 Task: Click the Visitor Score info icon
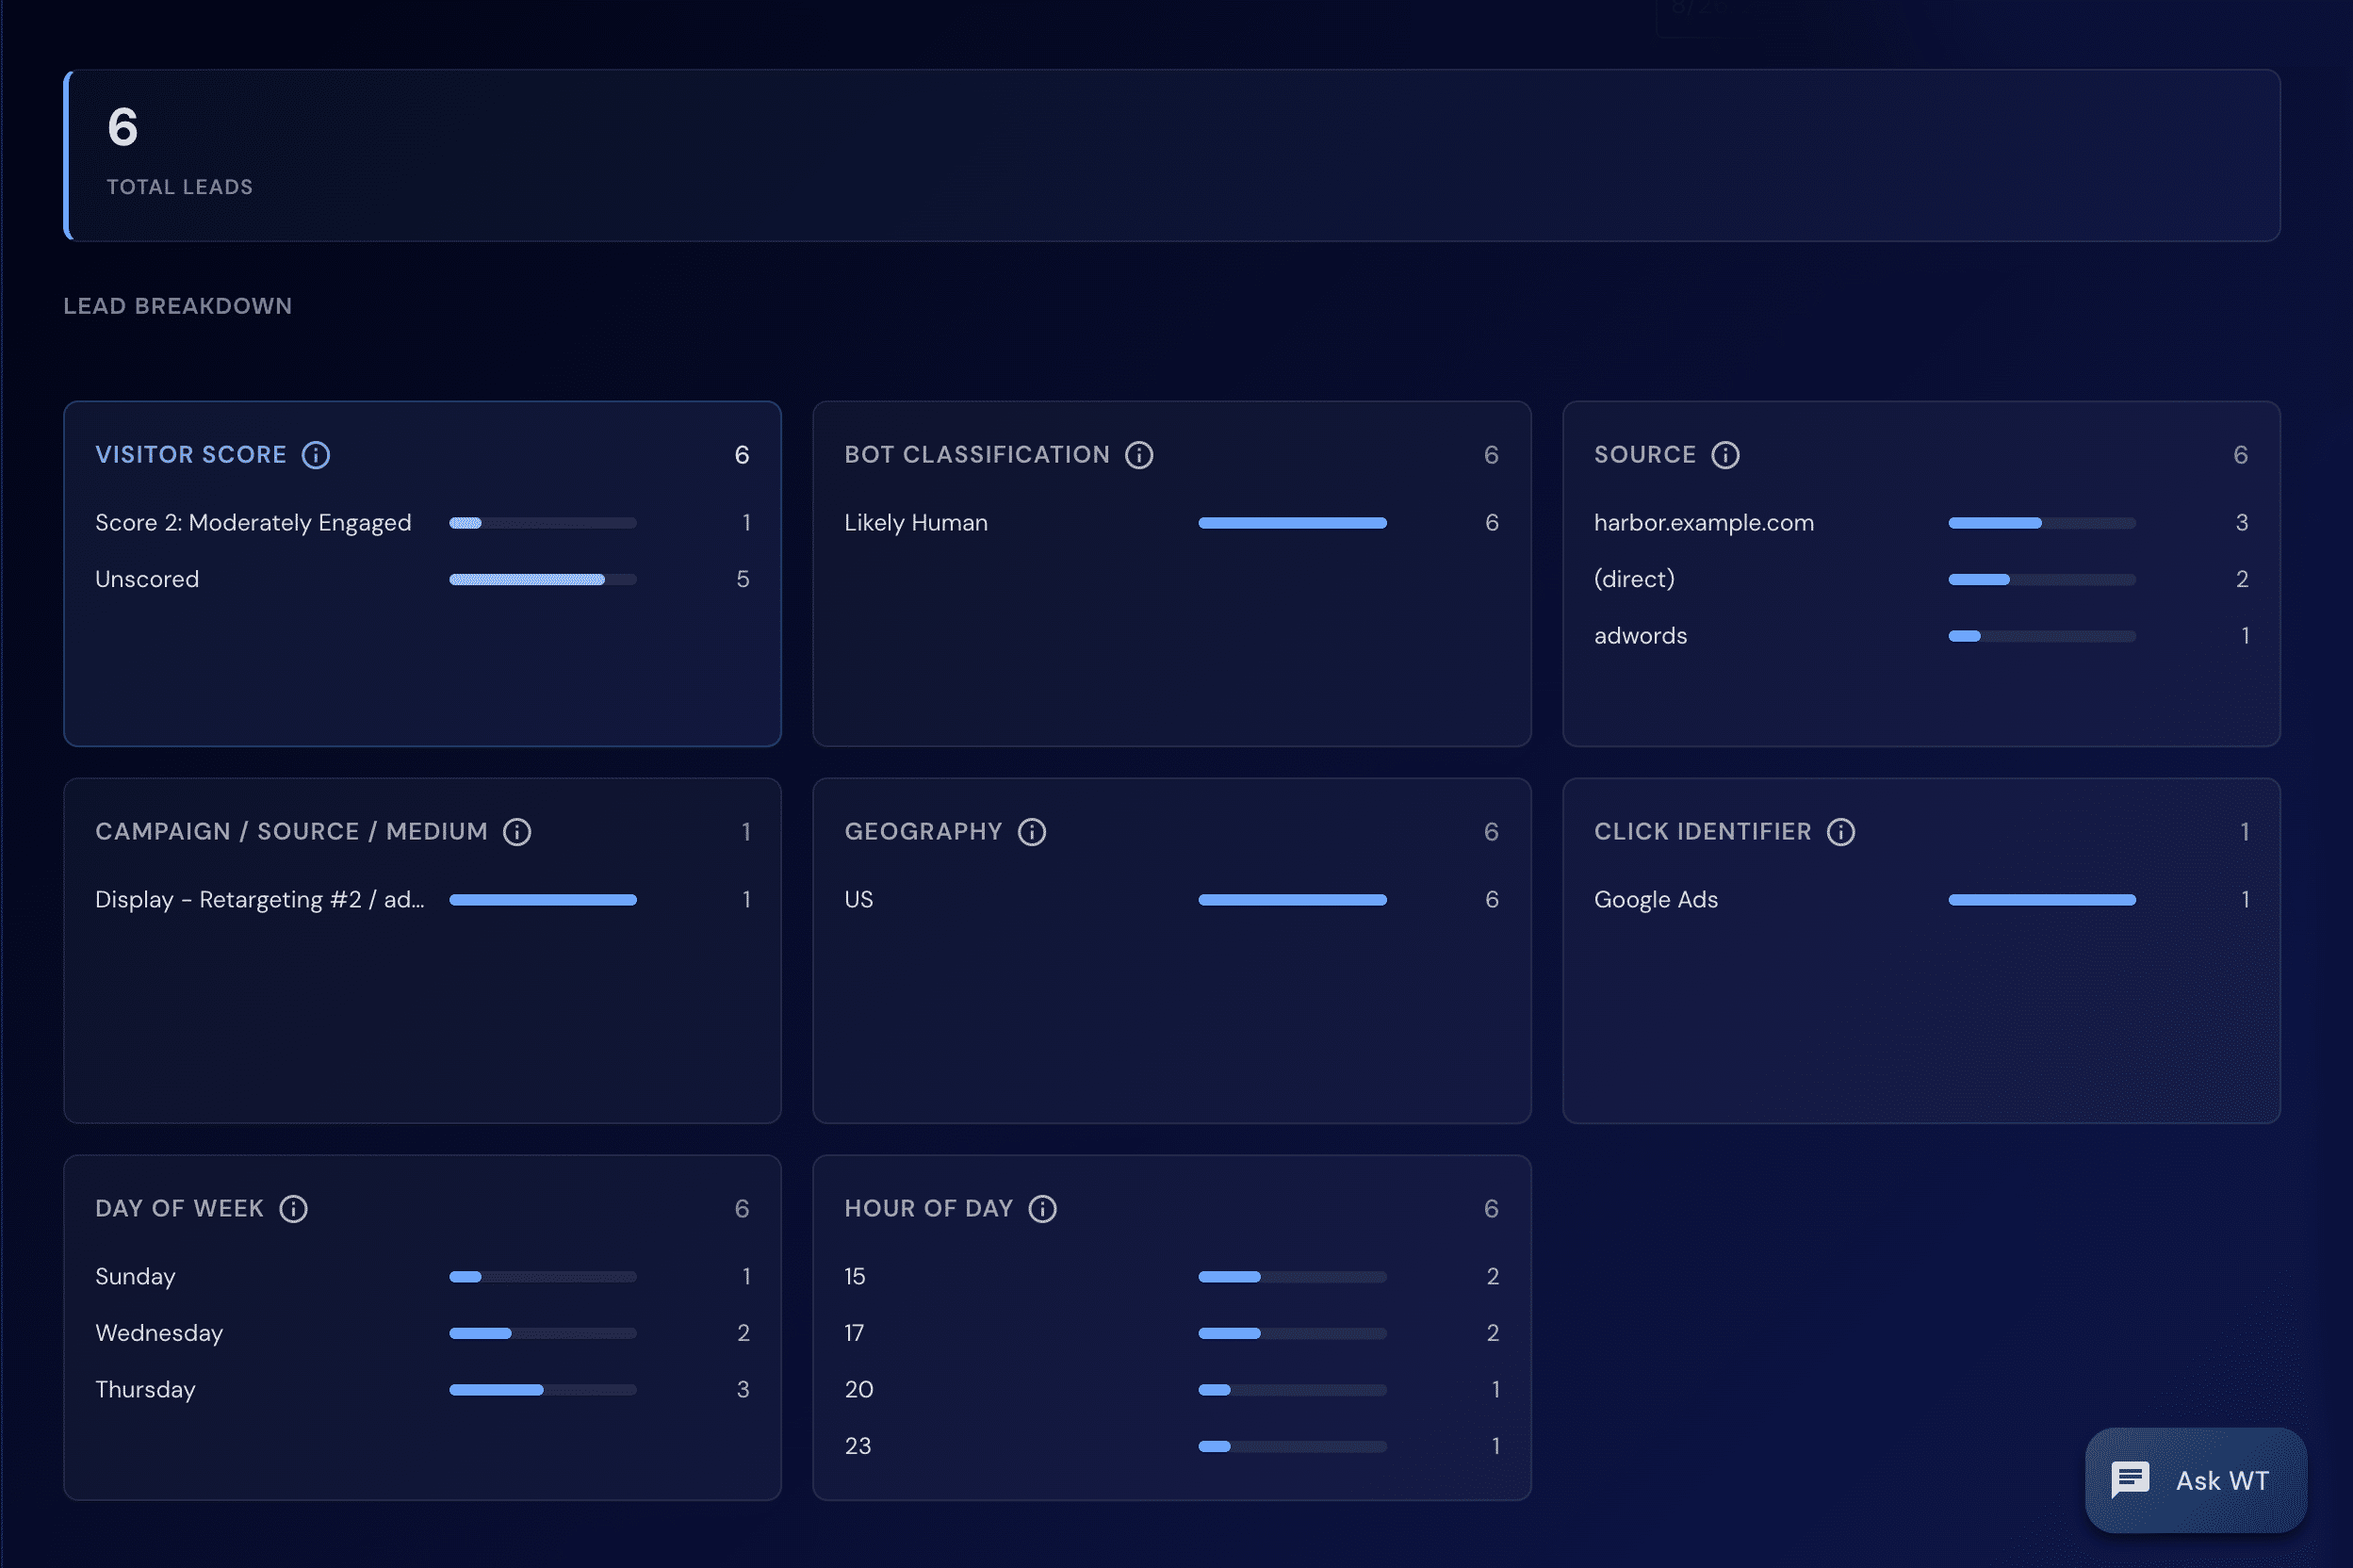(316, 455)
